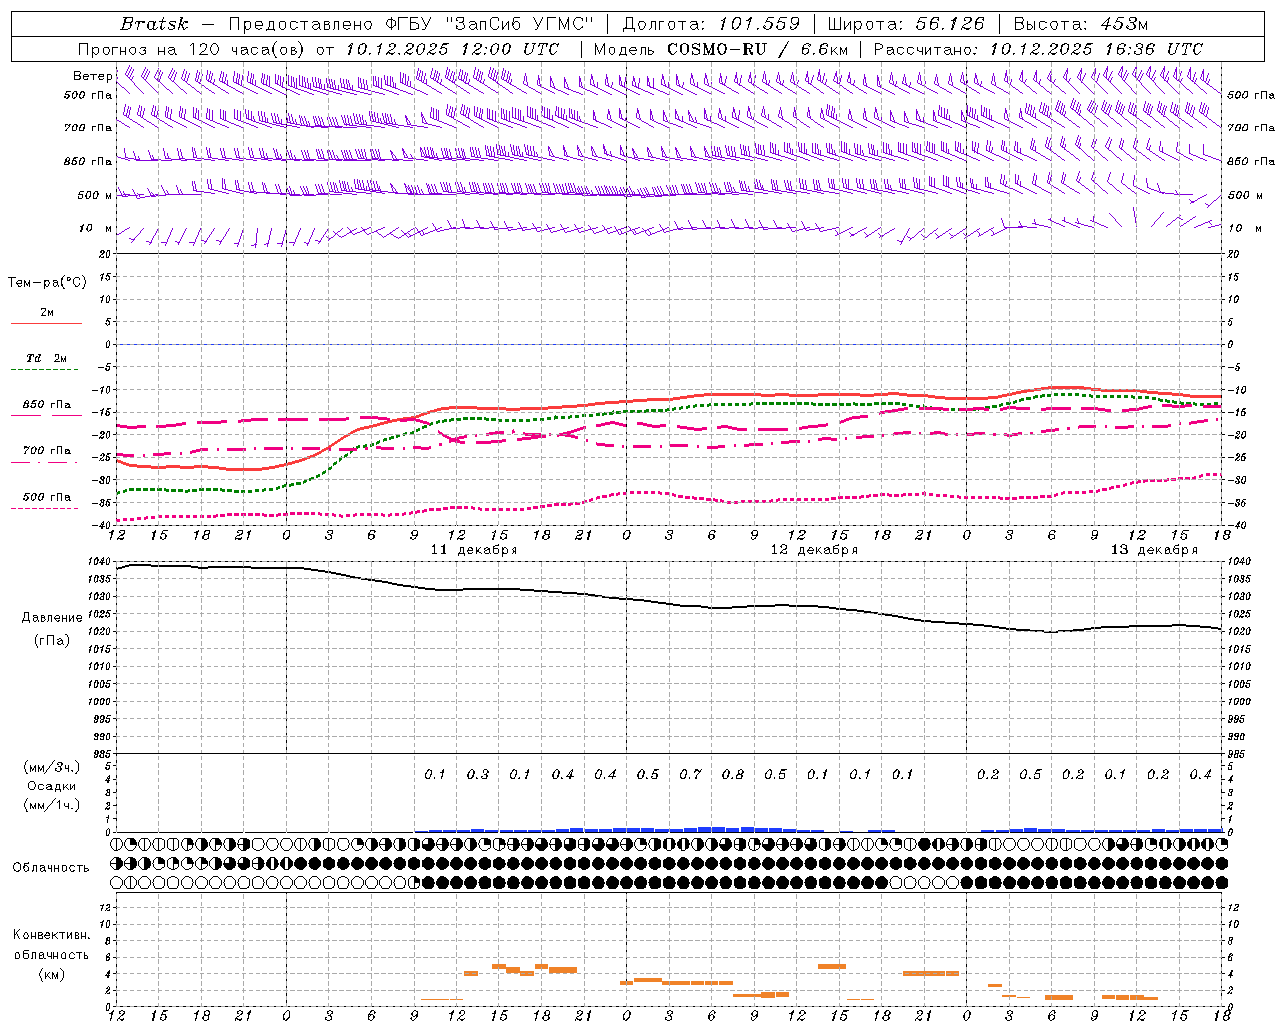1280x1024 pixels.
Task: Click the "Облачность" cloud cover label
Action: [x=51, y=867]
